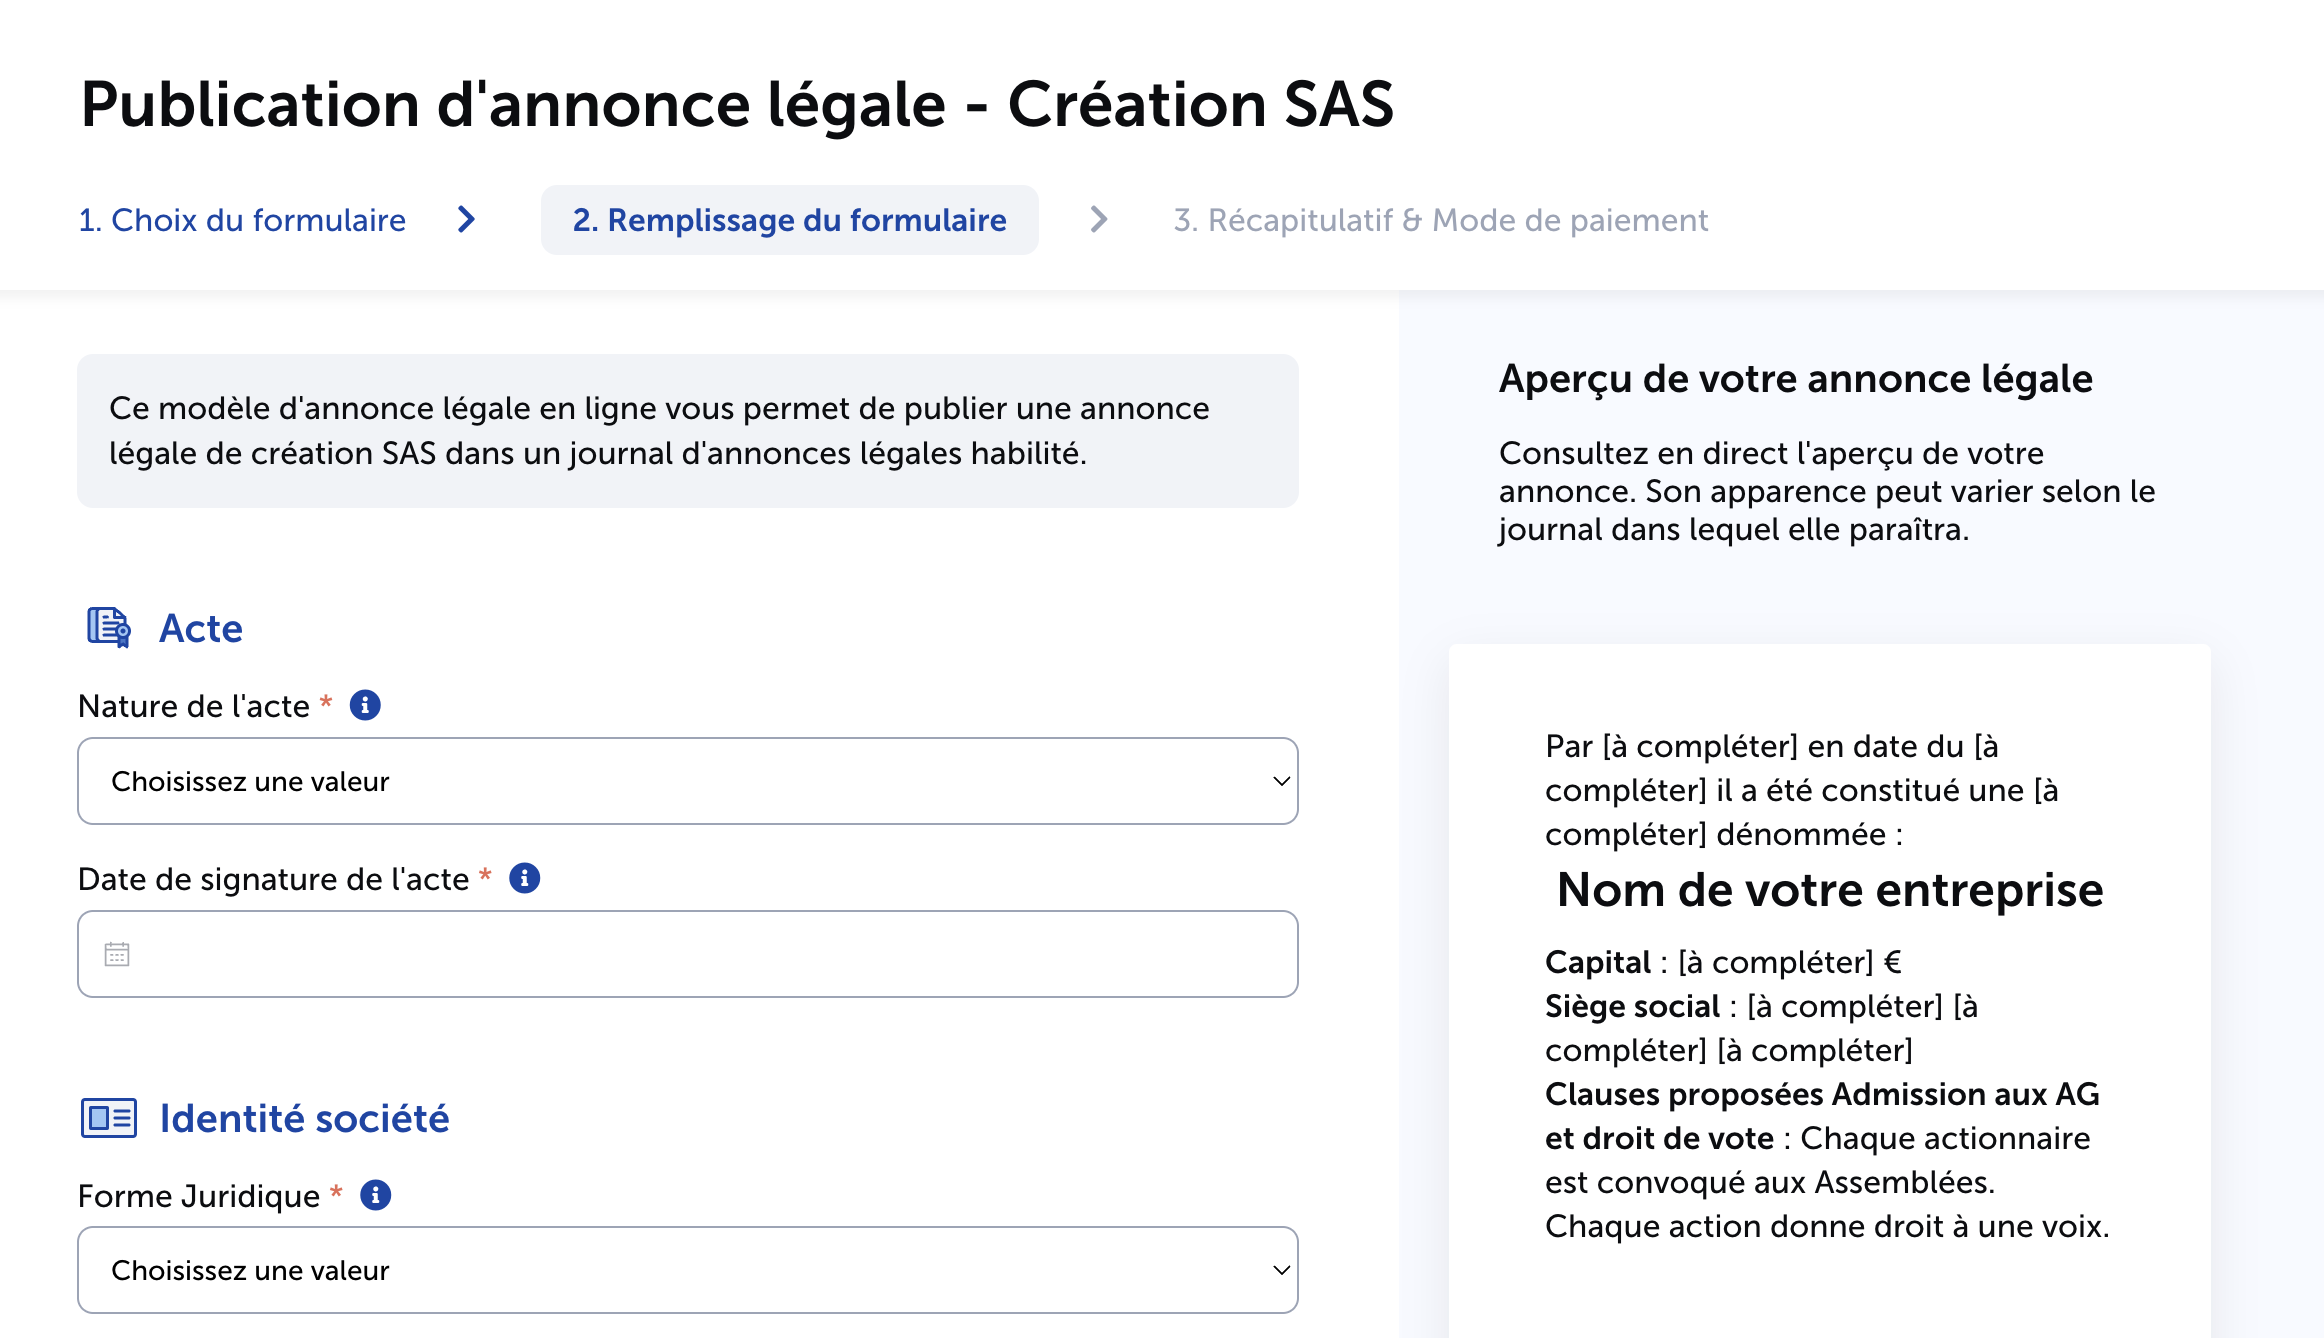Click the Acte document icon
This screenshot has height=1338, width=2324.
click(108, 628)
